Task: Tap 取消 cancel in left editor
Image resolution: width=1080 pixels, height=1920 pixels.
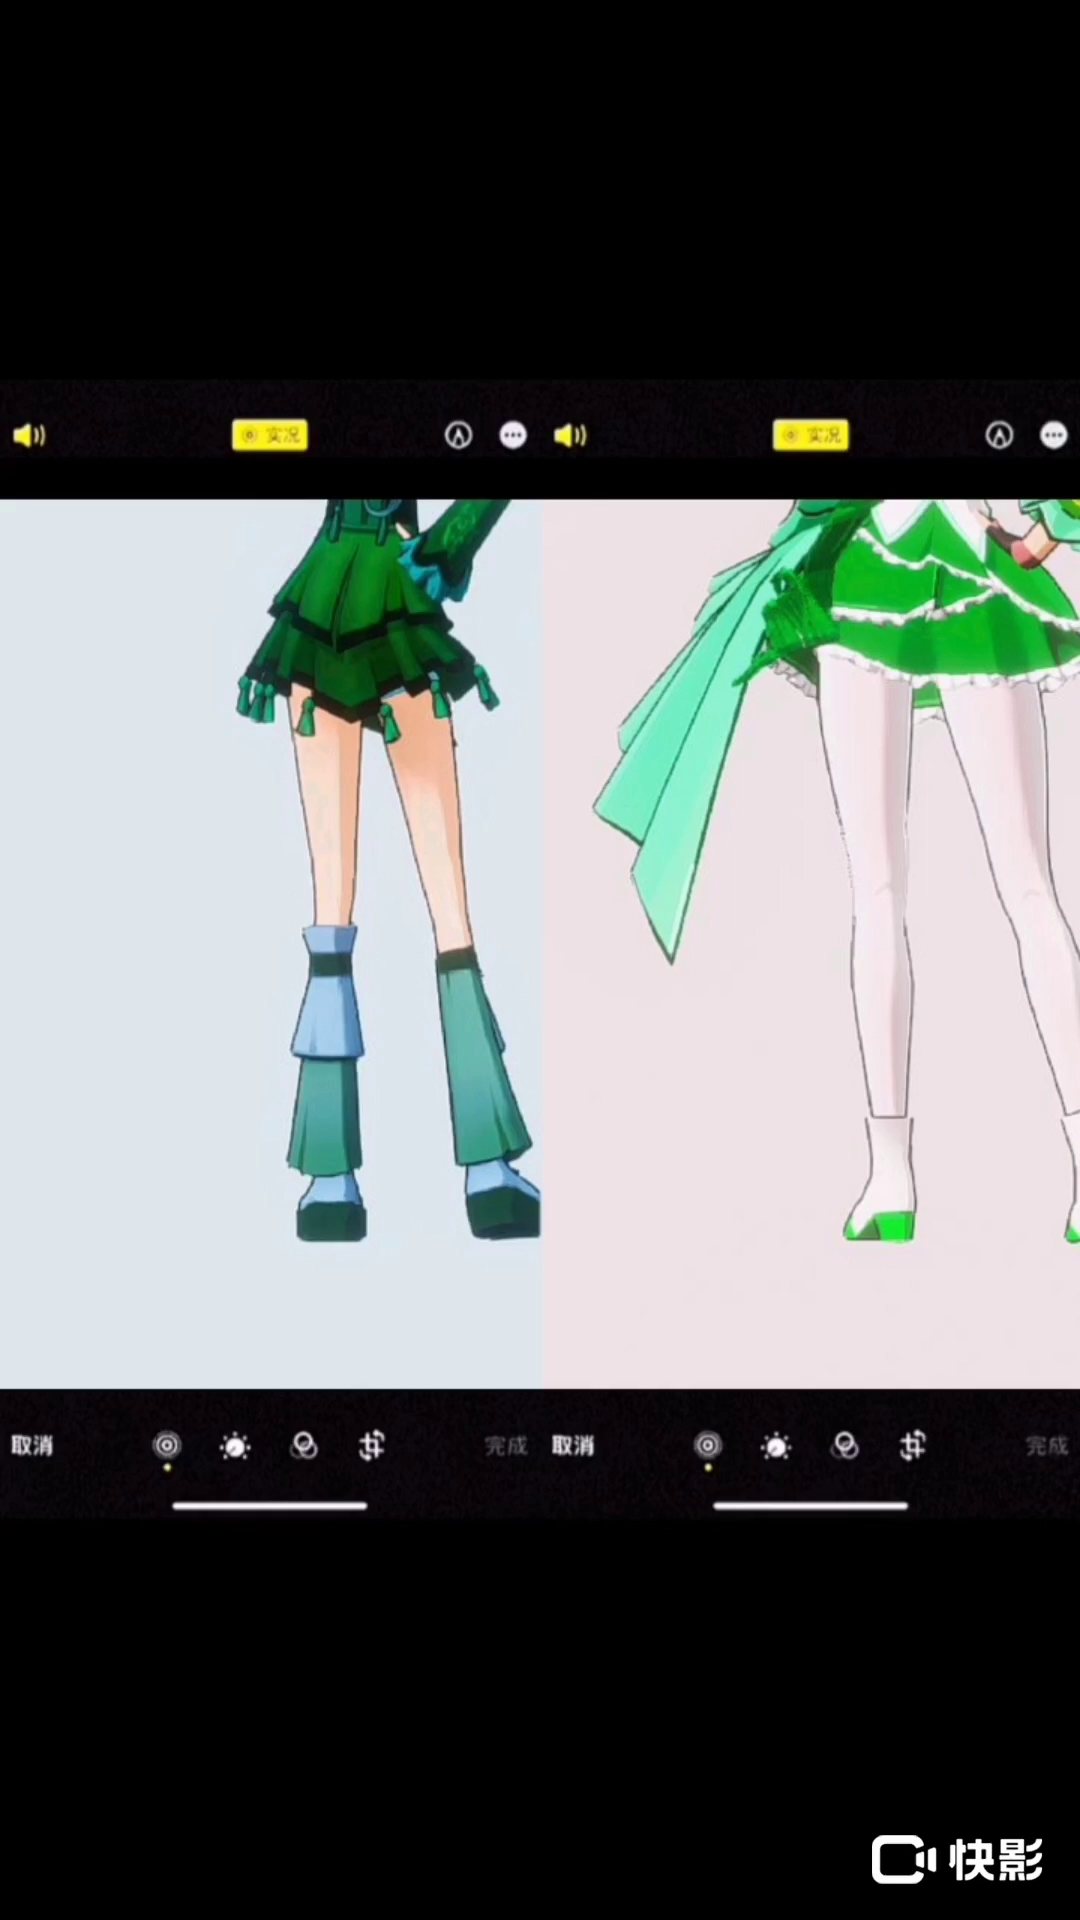Action: point(32,1445)
